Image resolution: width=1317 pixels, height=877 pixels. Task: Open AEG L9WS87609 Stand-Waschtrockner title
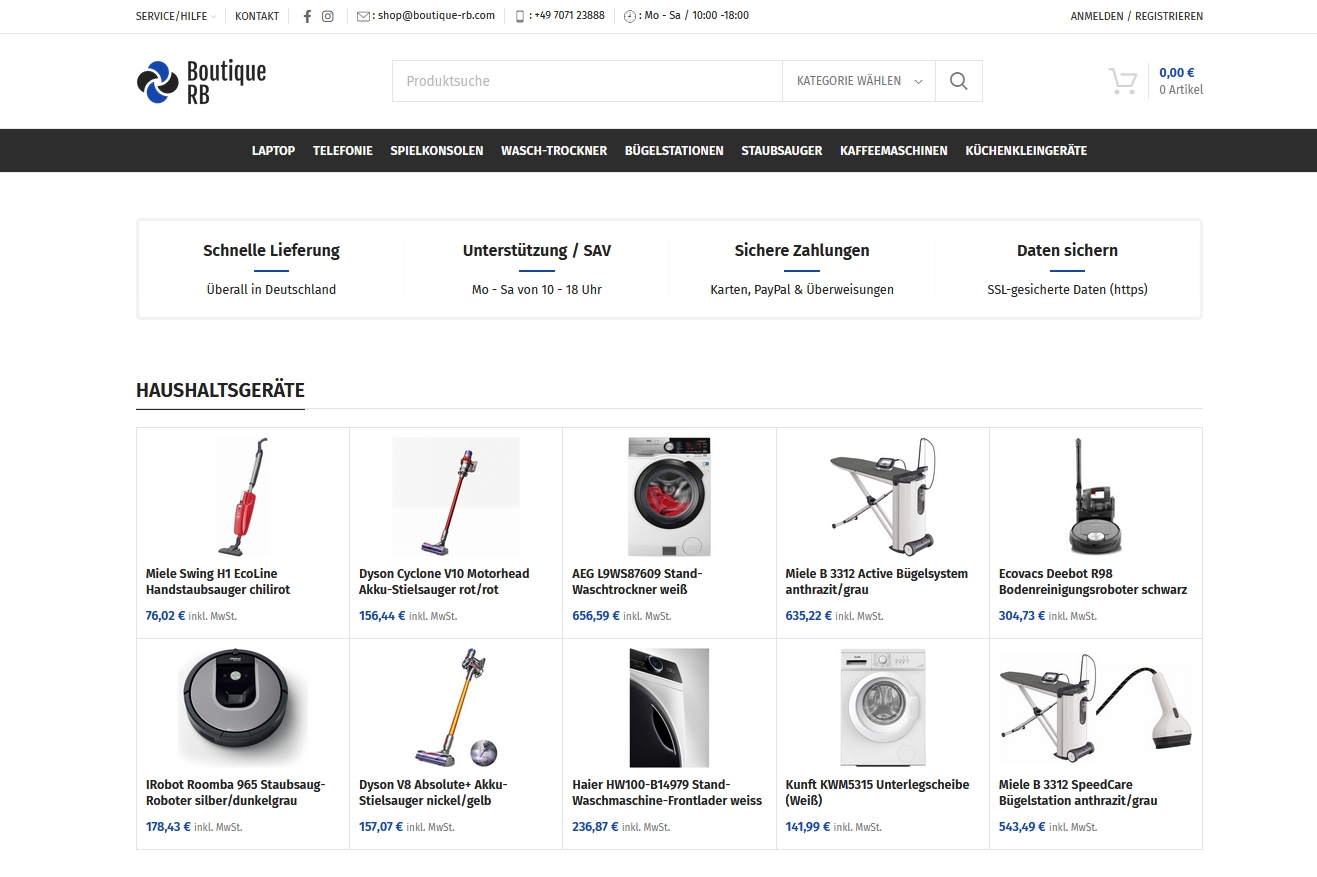tap(637, 581)
